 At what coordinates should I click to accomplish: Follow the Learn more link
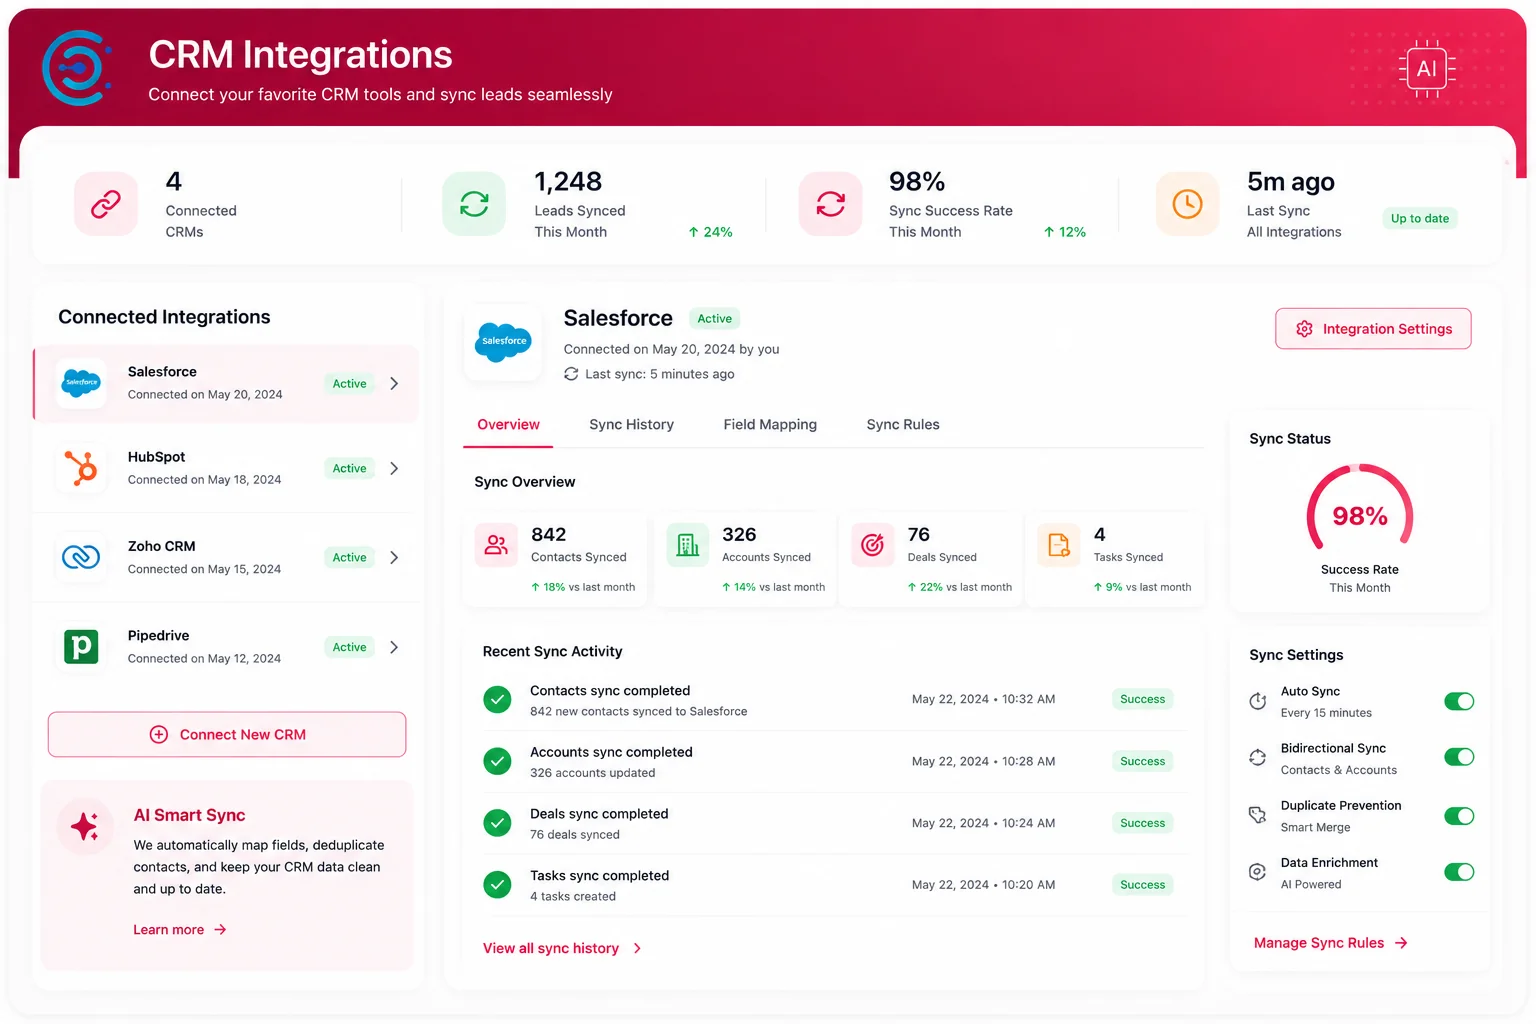180,930
